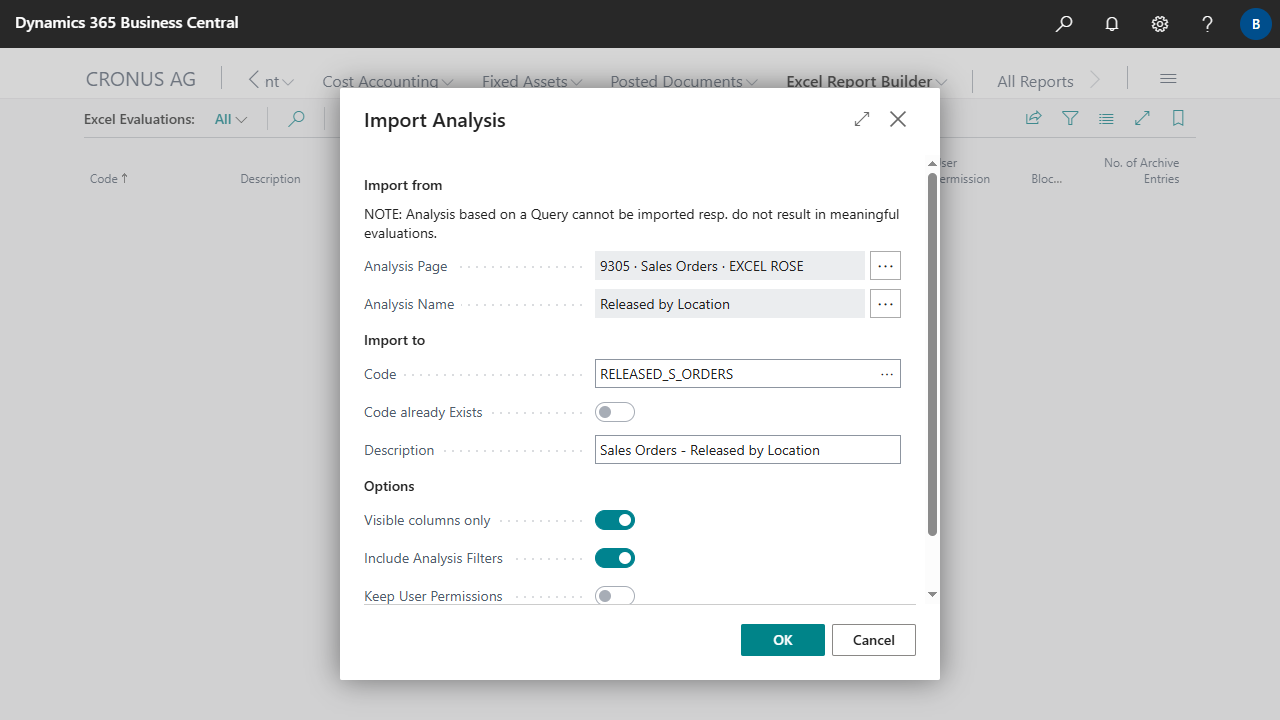Expand the Excel Evaluations All view filter

point(231,119)
